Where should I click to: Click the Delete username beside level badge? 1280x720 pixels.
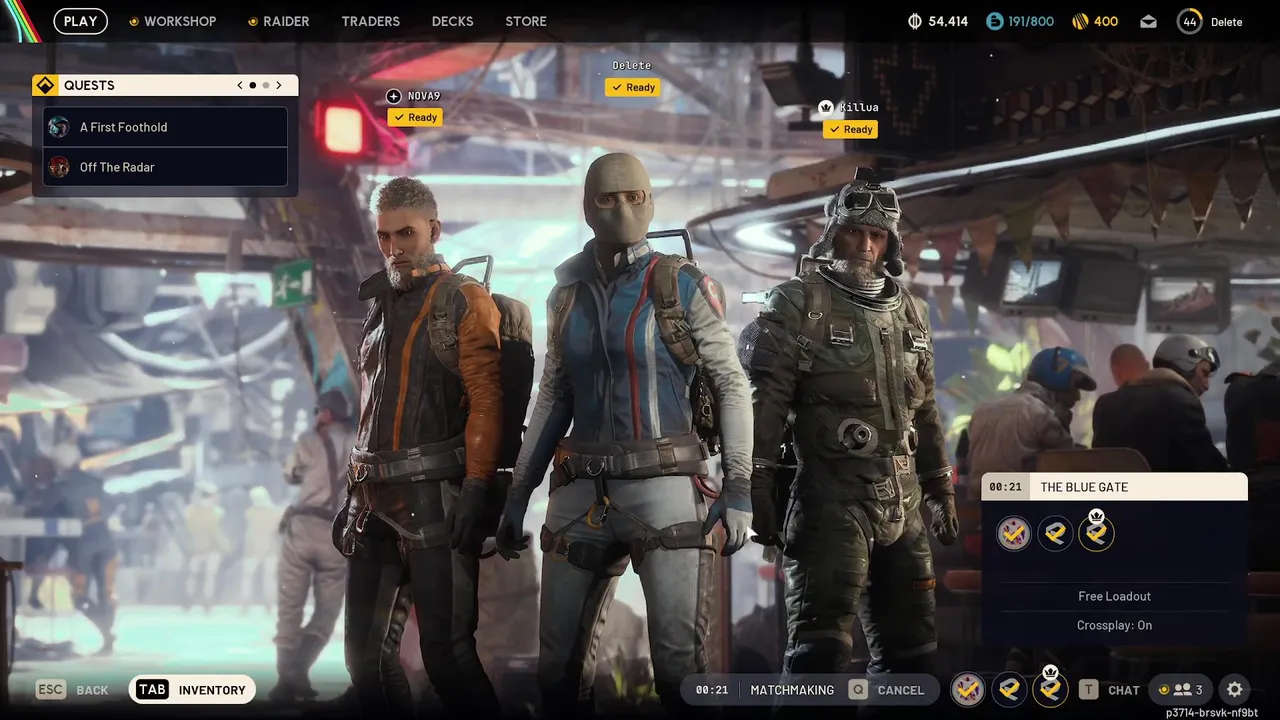[1226, 22]
